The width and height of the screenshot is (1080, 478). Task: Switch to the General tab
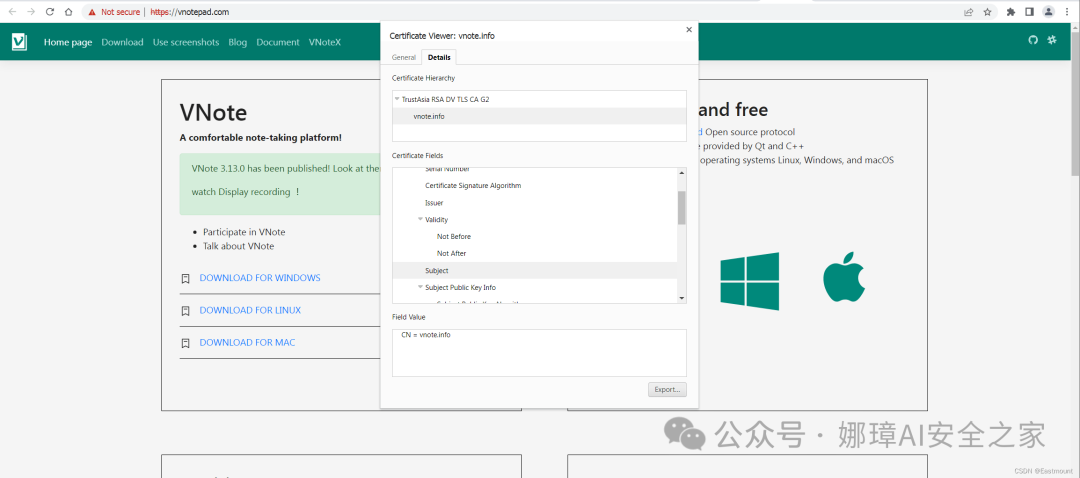(x=404, y=57)
